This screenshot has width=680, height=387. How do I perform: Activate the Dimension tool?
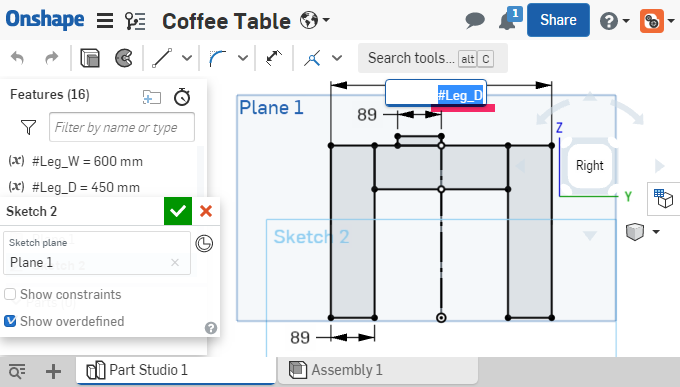pyautogui.click(x=274, y=58)
